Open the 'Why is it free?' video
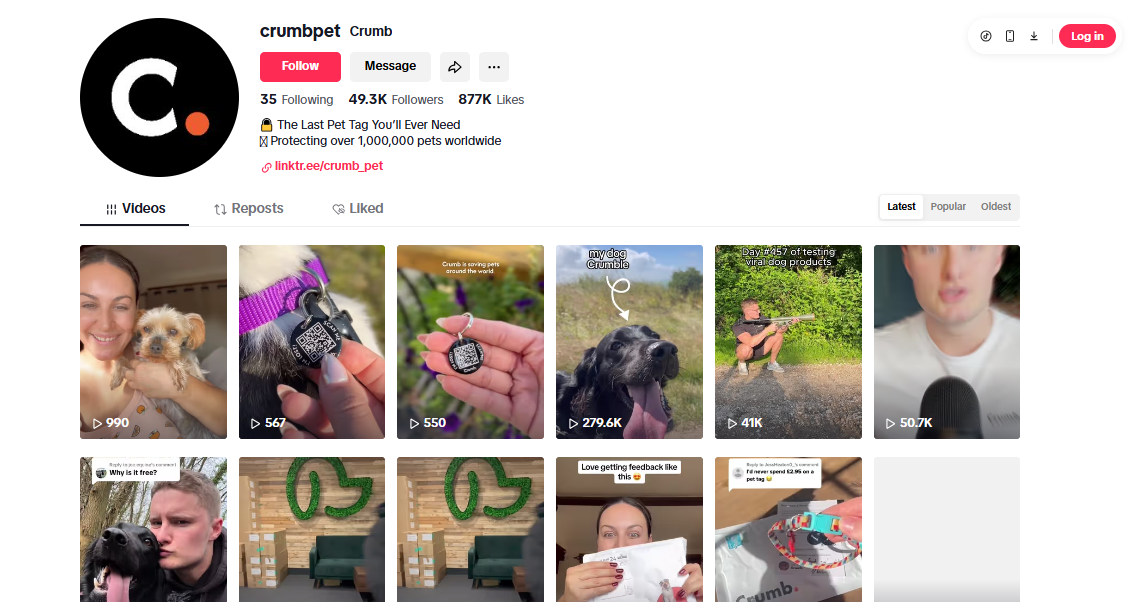Image resolution: width=1136 pixels, height=602 pixels. coord(153,530)
